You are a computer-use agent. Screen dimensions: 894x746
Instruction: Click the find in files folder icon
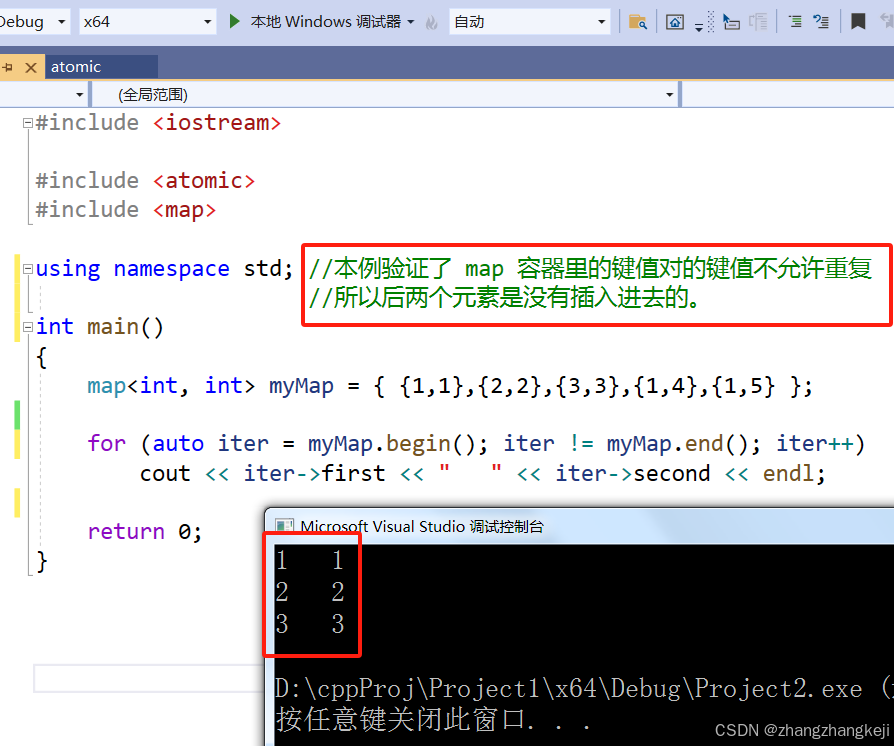(x=637, y=22)
